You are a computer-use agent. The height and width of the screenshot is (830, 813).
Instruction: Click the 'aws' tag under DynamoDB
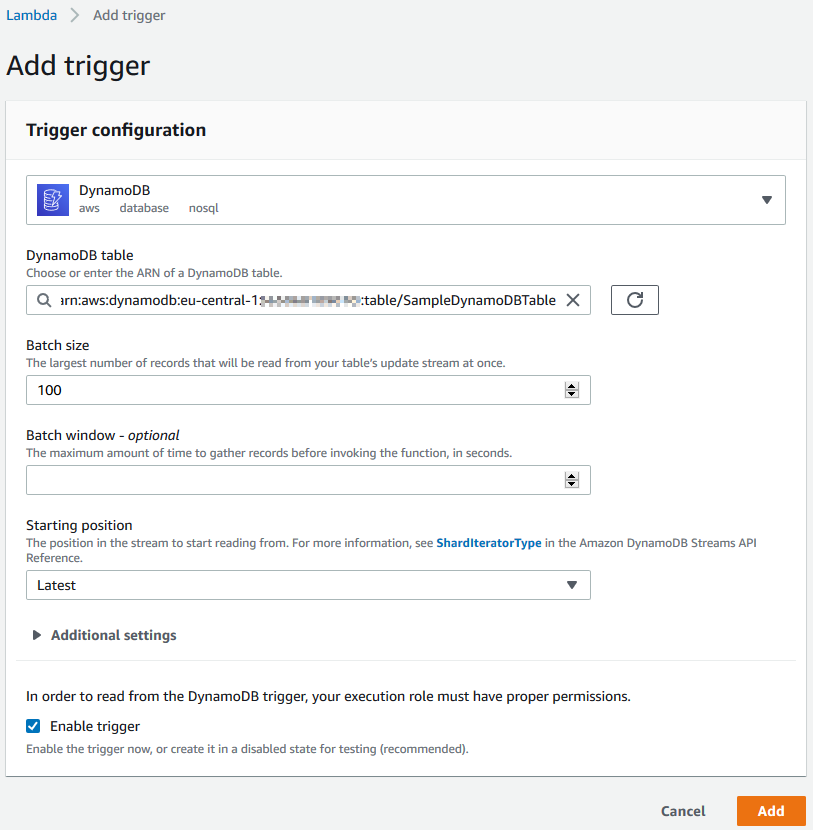[89, 209]
